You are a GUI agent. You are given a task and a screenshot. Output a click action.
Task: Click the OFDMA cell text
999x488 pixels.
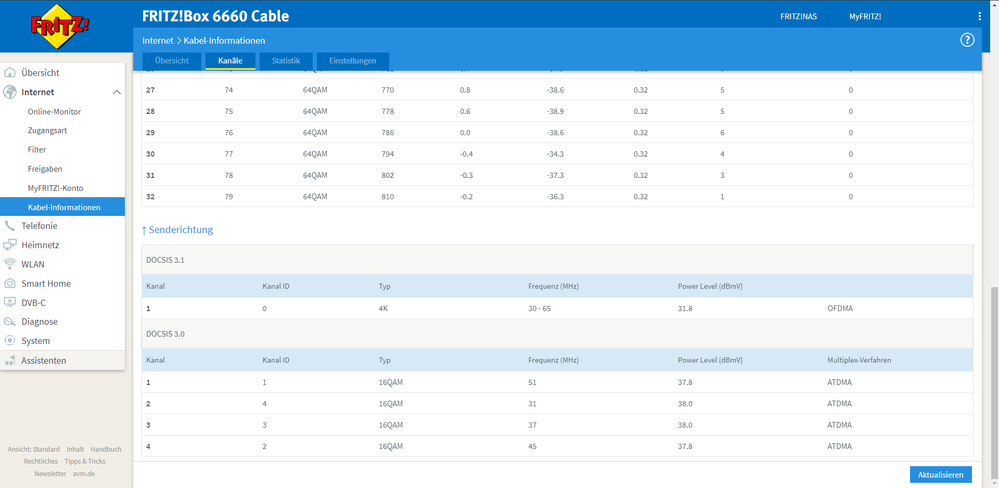pos(840,308)
